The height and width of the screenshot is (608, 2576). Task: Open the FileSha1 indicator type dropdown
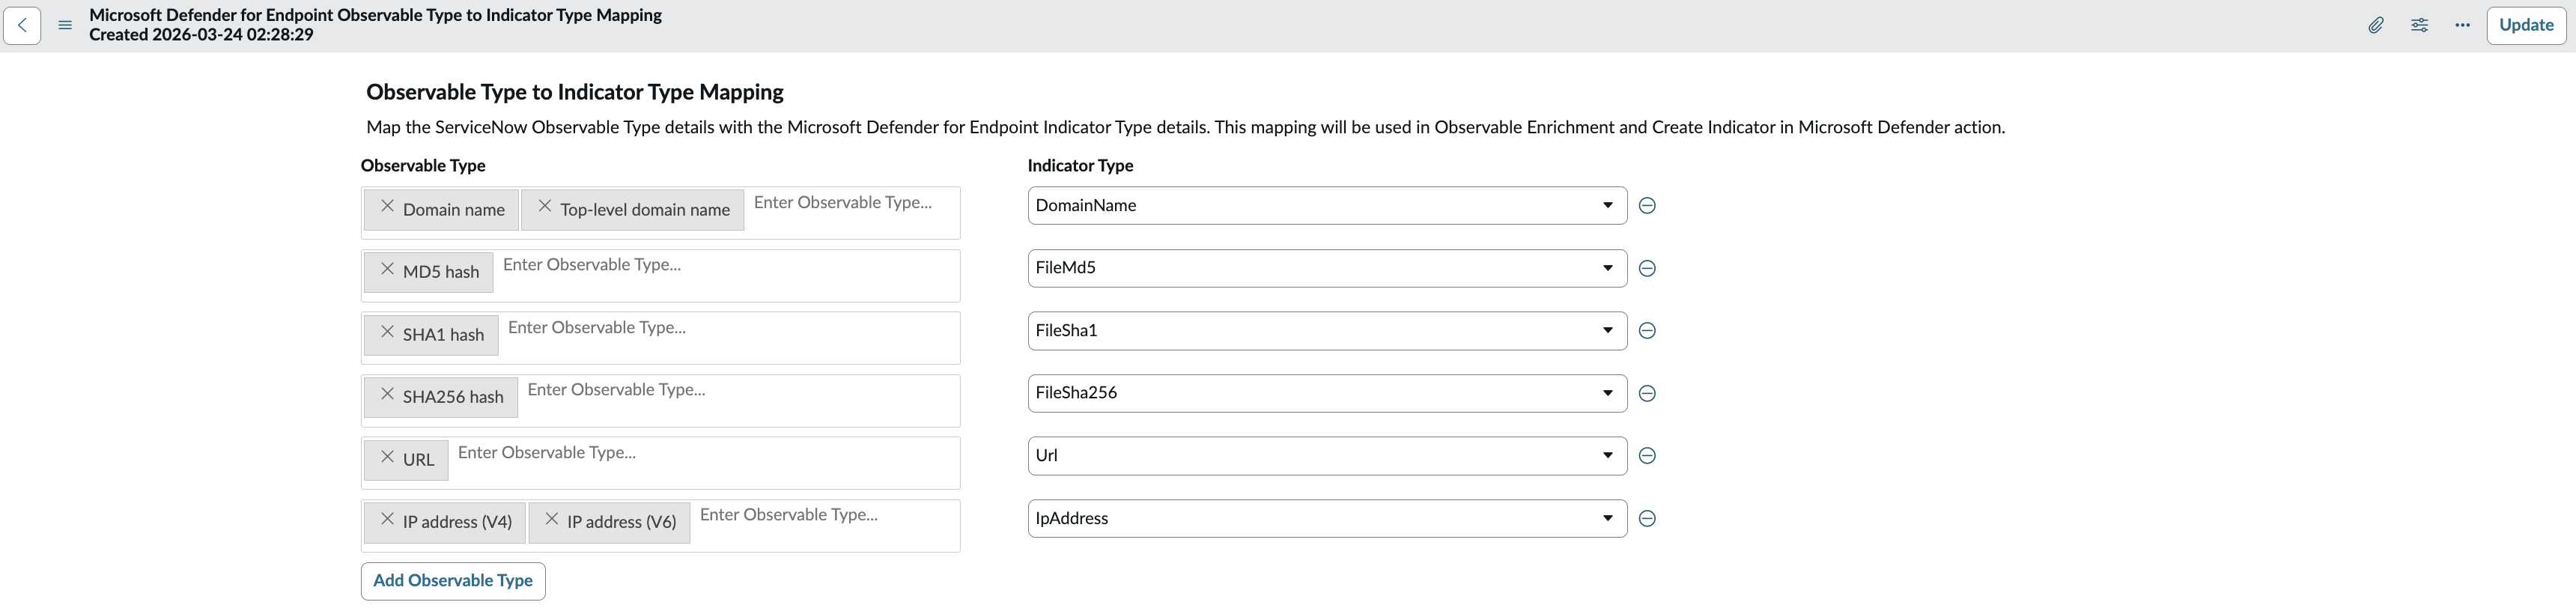(1327, 330)
